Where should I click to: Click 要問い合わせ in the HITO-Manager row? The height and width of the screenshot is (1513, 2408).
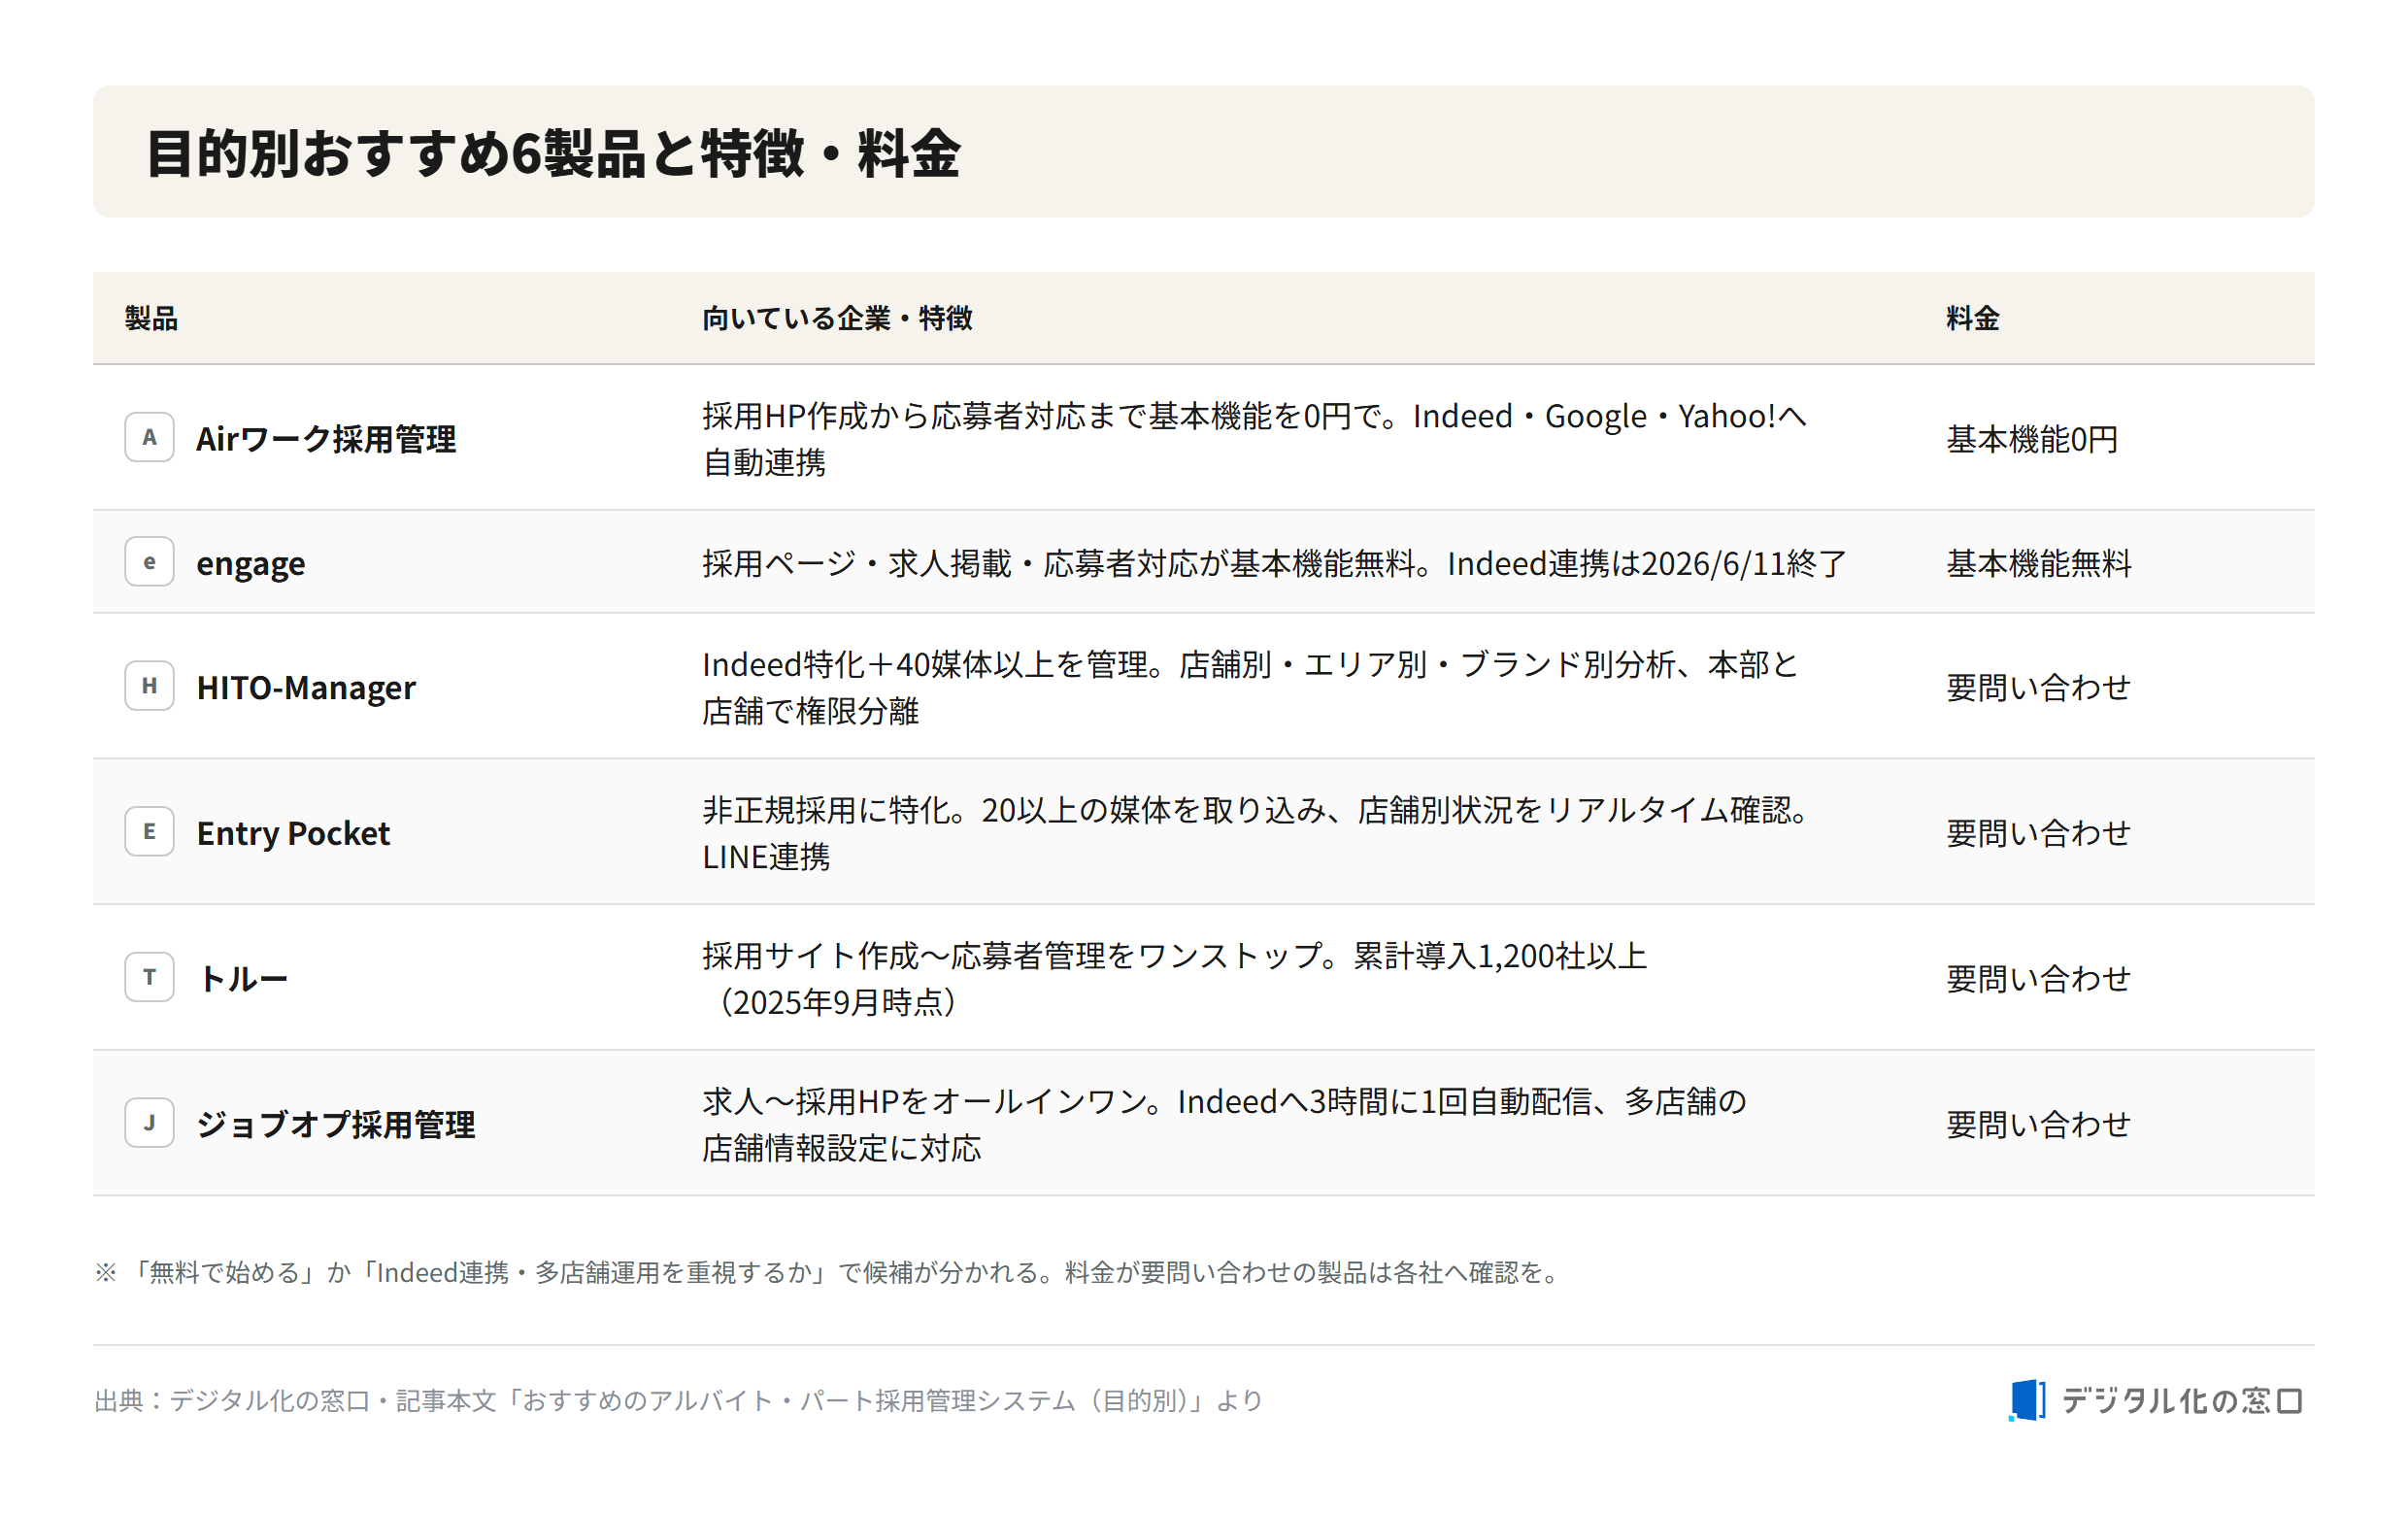pyautogui.click(x=2038, y=687)
